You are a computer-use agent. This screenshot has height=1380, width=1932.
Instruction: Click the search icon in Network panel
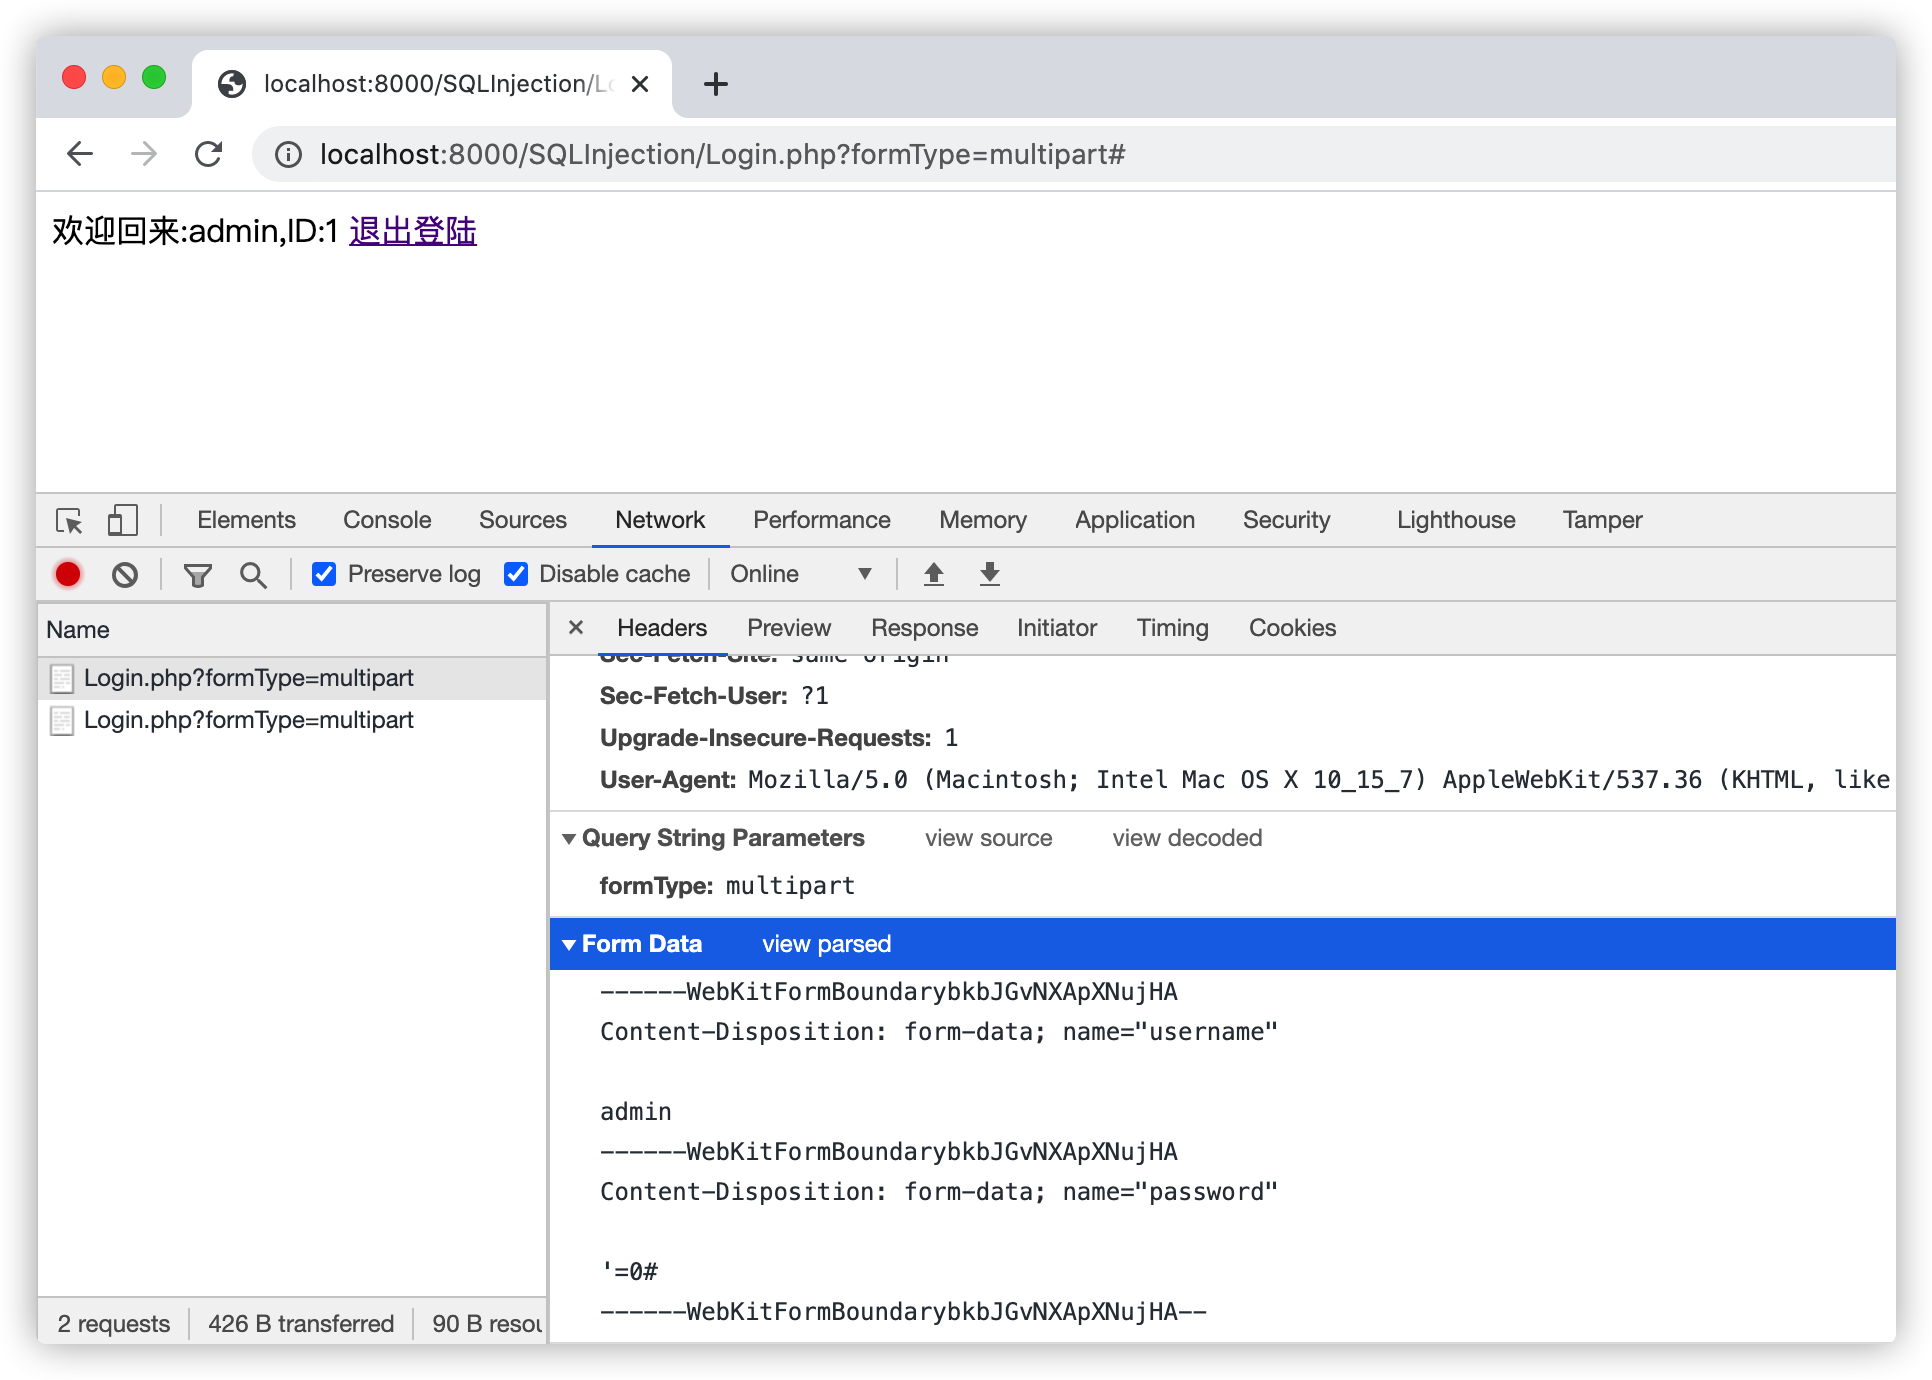click(x=254, y=574)
